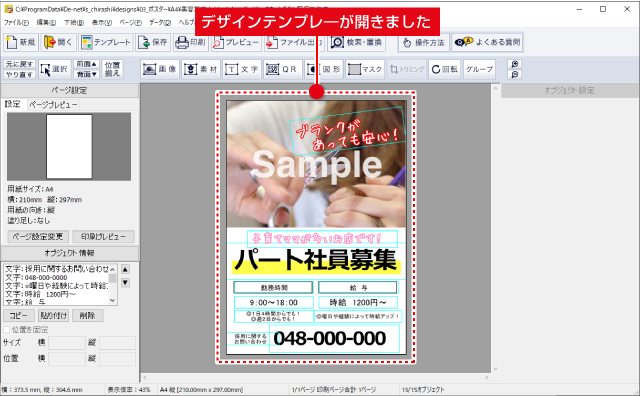Screen dimensions: 640x396
Task: Open the ファイル menu
Action: tap(16, 22)
